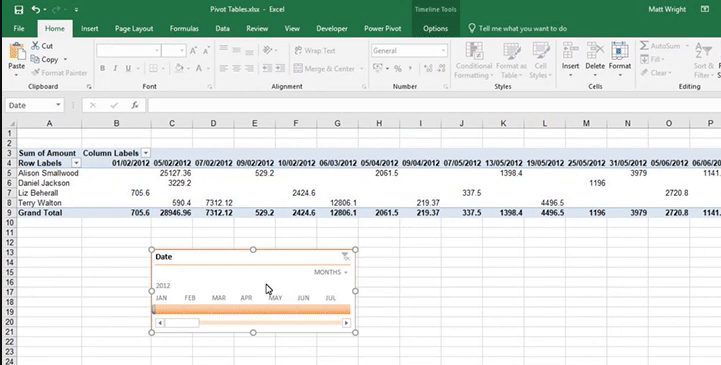The image size is (721, 365).
Task: Open the File tab
Action: [19, 29]
